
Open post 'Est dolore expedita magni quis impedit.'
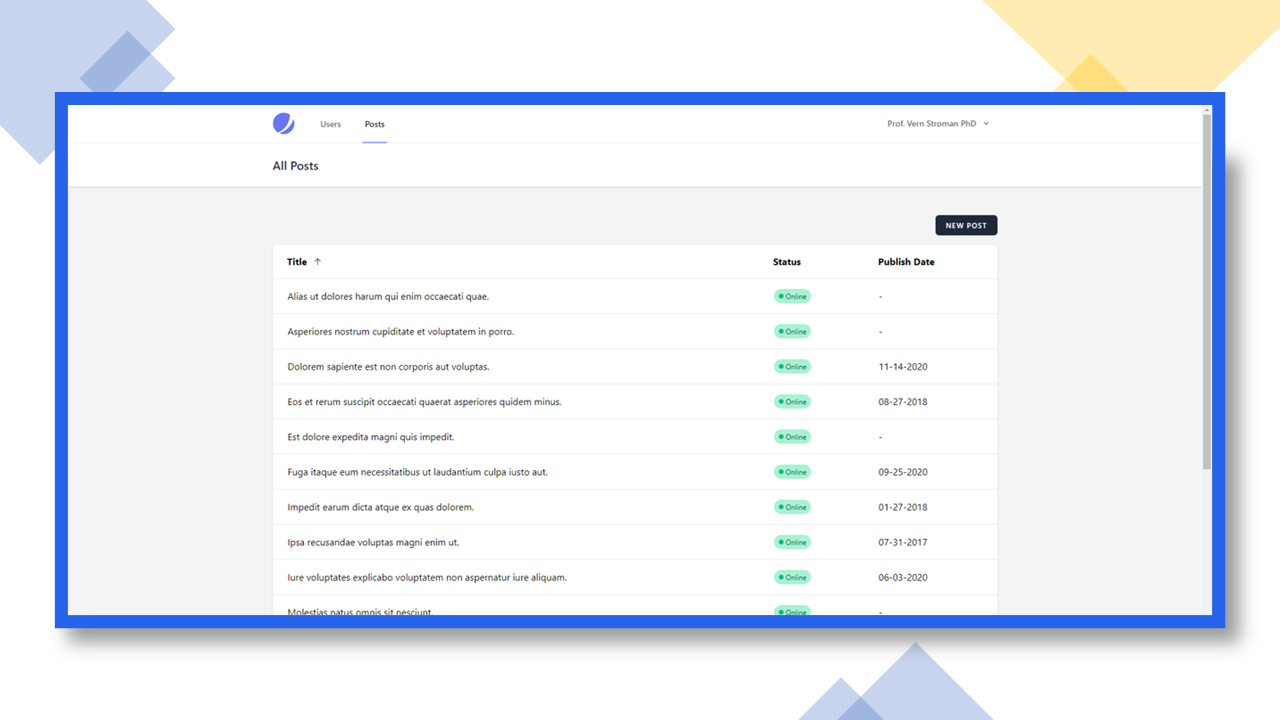point(371,437)
